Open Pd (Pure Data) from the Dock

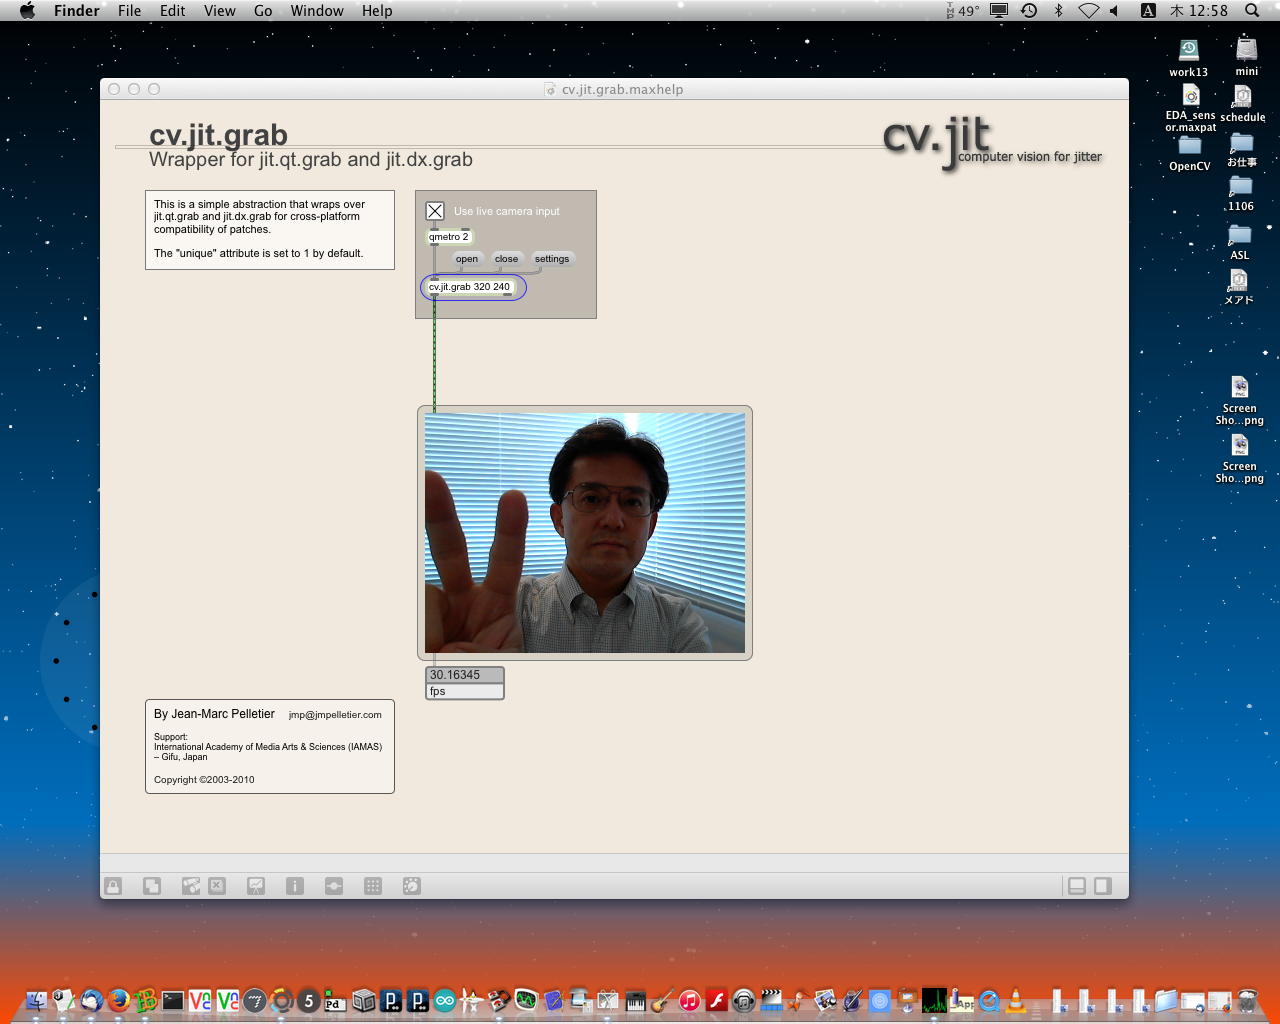coord(335,999)
